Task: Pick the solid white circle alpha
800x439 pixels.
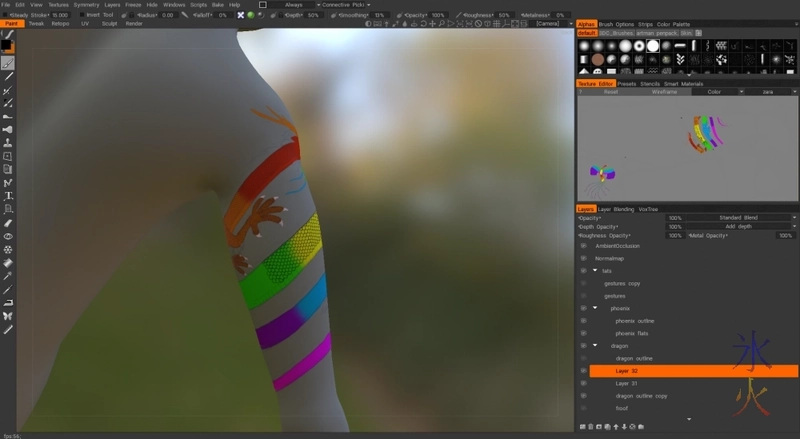Action: tap(652, 46)
